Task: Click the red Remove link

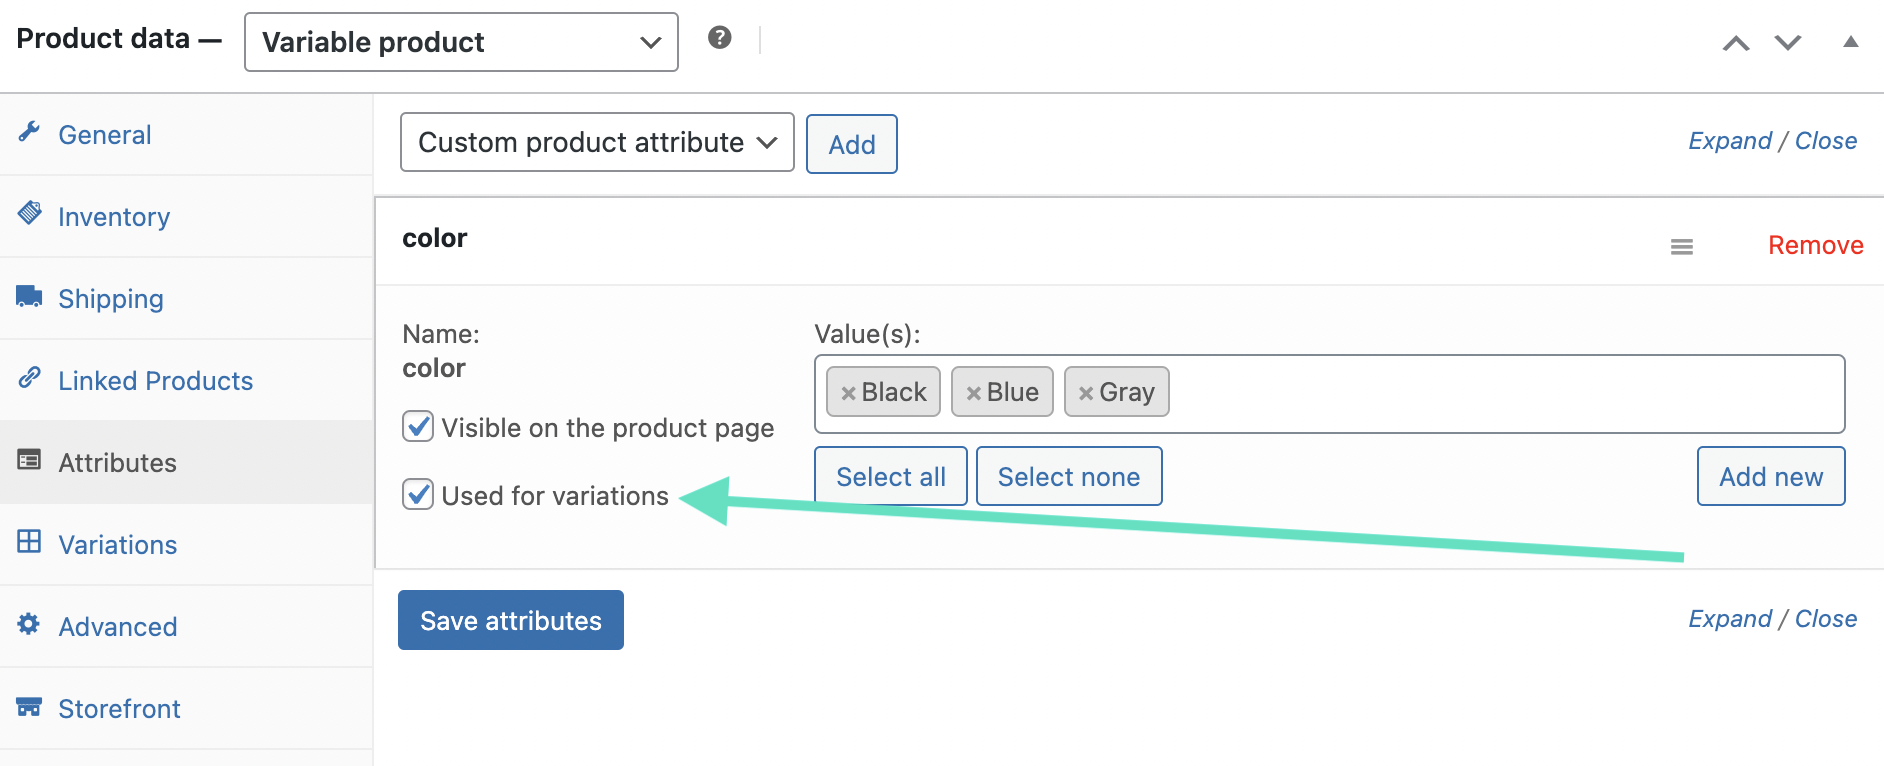Action: click(1815, 245)
